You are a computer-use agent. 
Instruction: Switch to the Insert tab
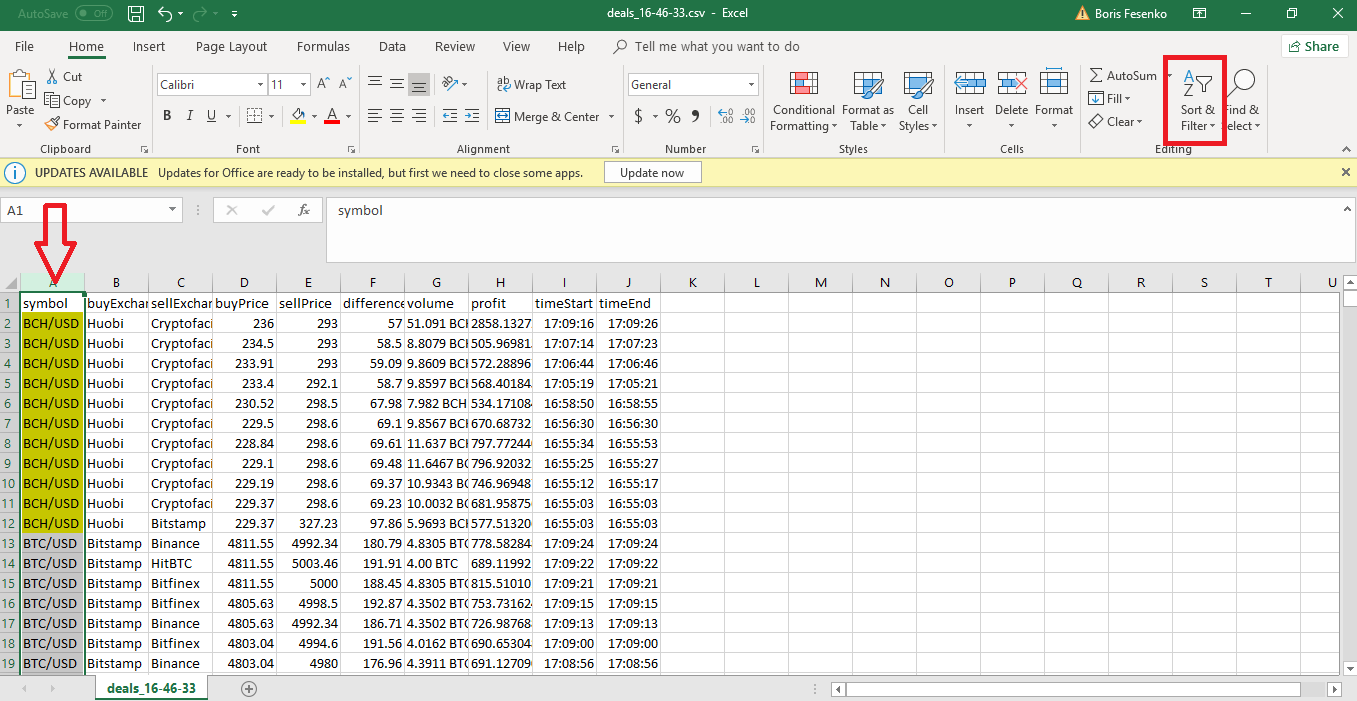(x=149, y=47)
